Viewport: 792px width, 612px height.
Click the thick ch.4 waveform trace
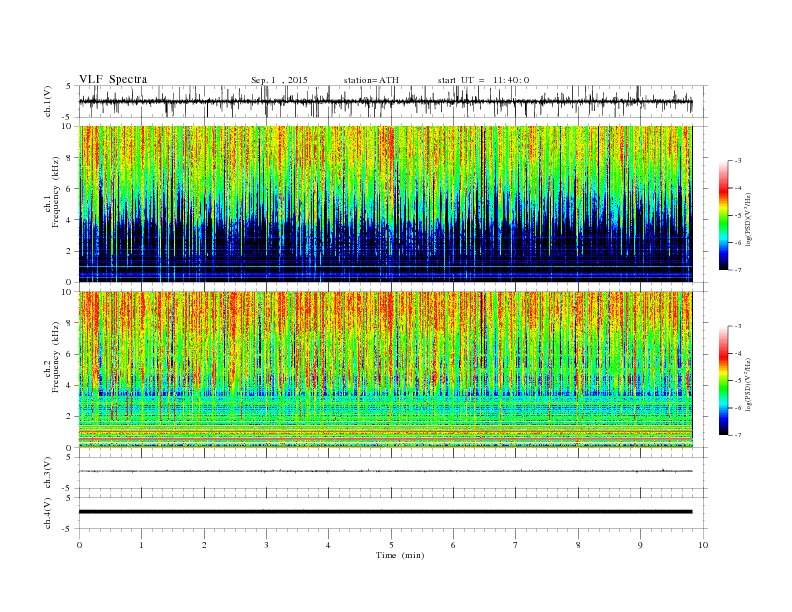pos(386,512)
